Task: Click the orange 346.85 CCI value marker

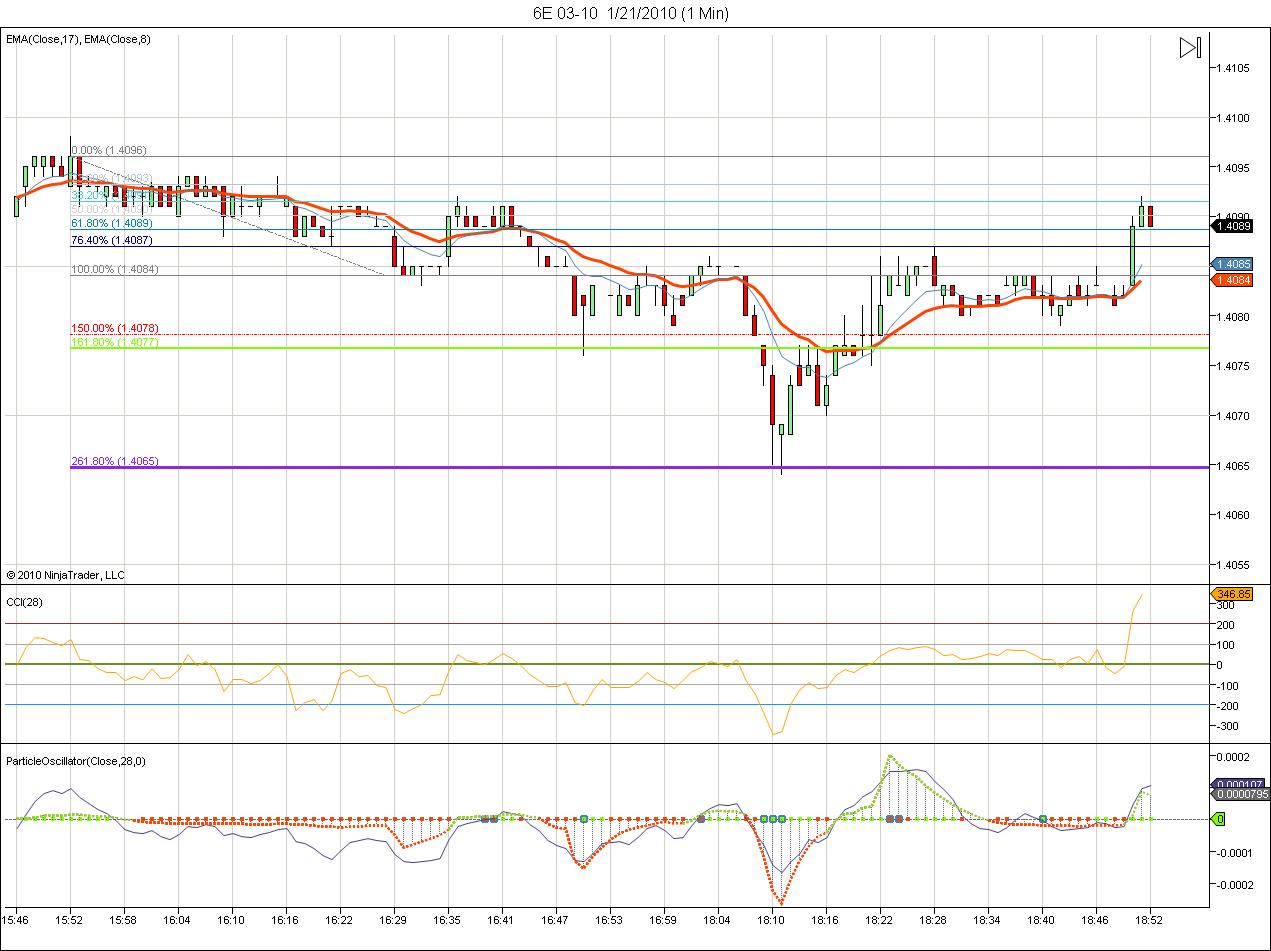Action: coord(1231,594)
